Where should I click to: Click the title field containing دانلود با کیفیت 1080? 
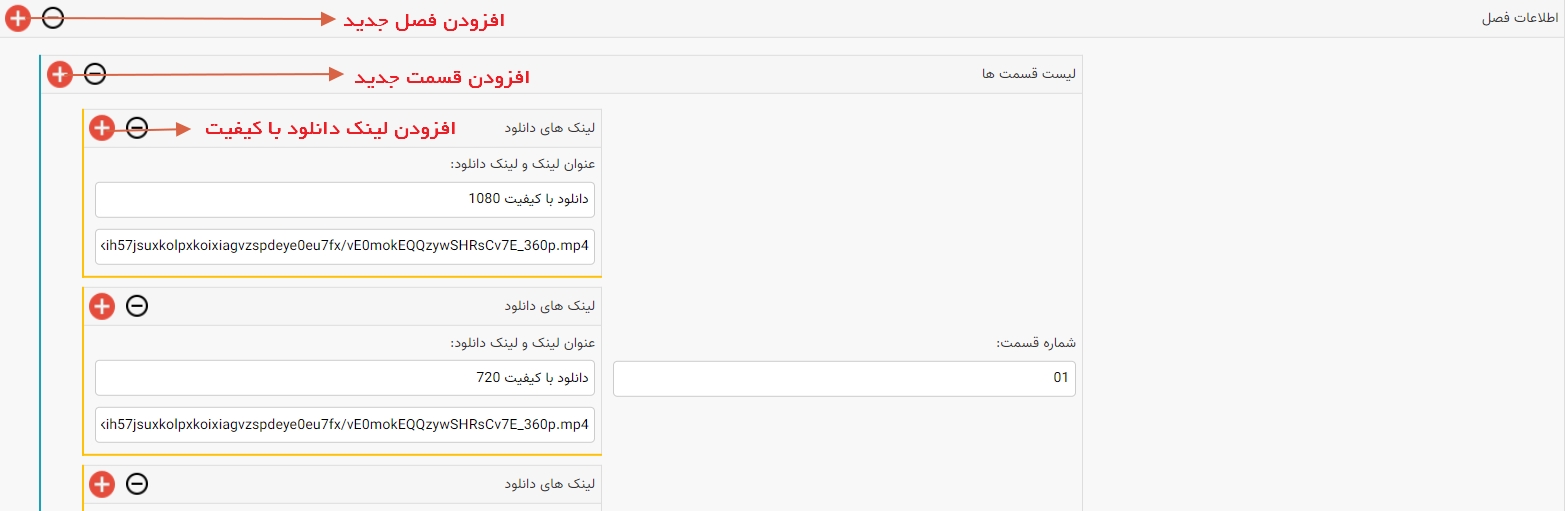[345, 199]
